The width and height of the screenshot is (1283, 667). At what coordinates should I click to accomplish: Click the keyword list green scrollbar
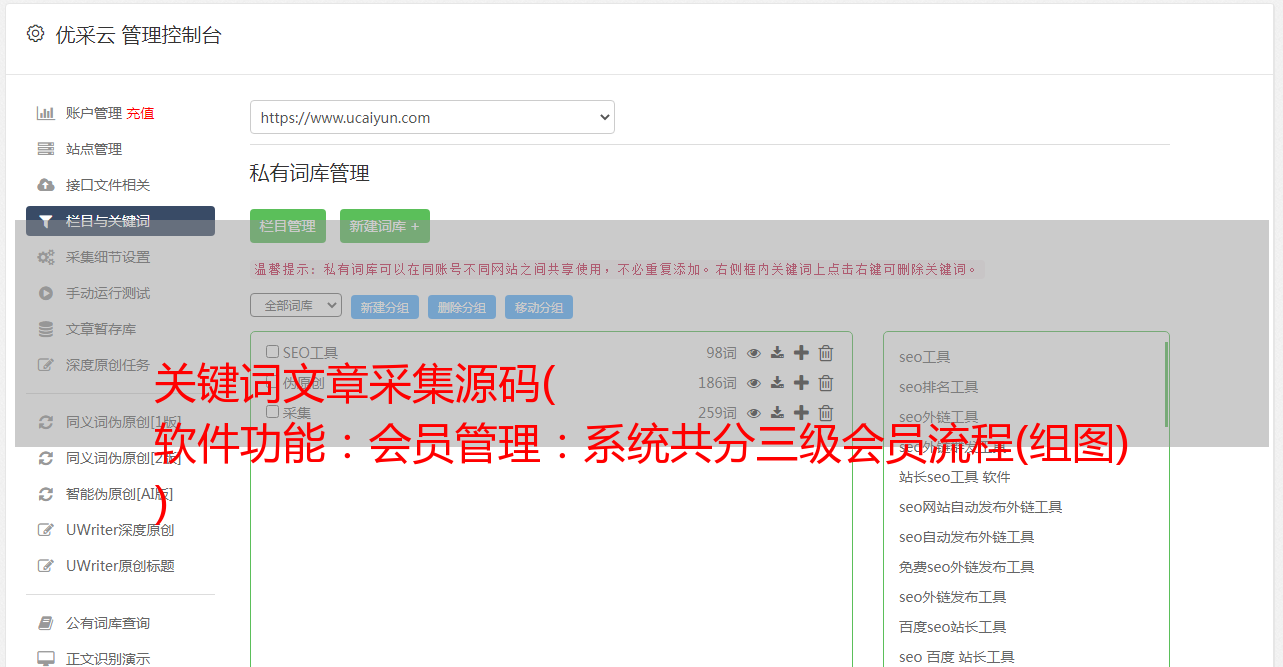tap(1166, 384)
